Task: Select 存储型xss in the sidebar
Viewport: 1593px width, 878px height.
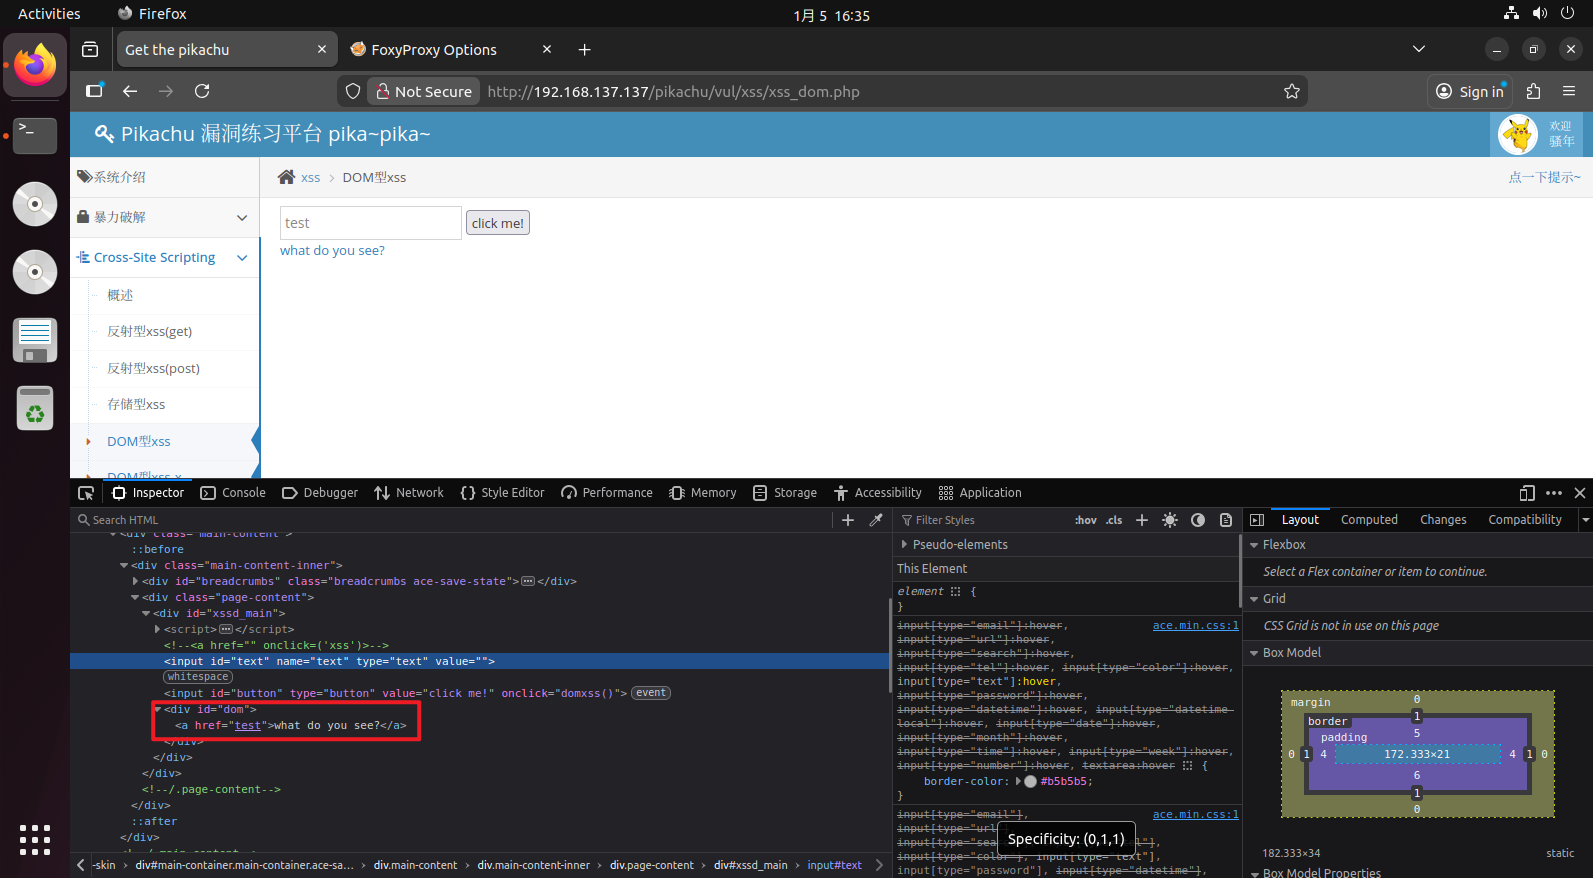Action: coord(136,404)
